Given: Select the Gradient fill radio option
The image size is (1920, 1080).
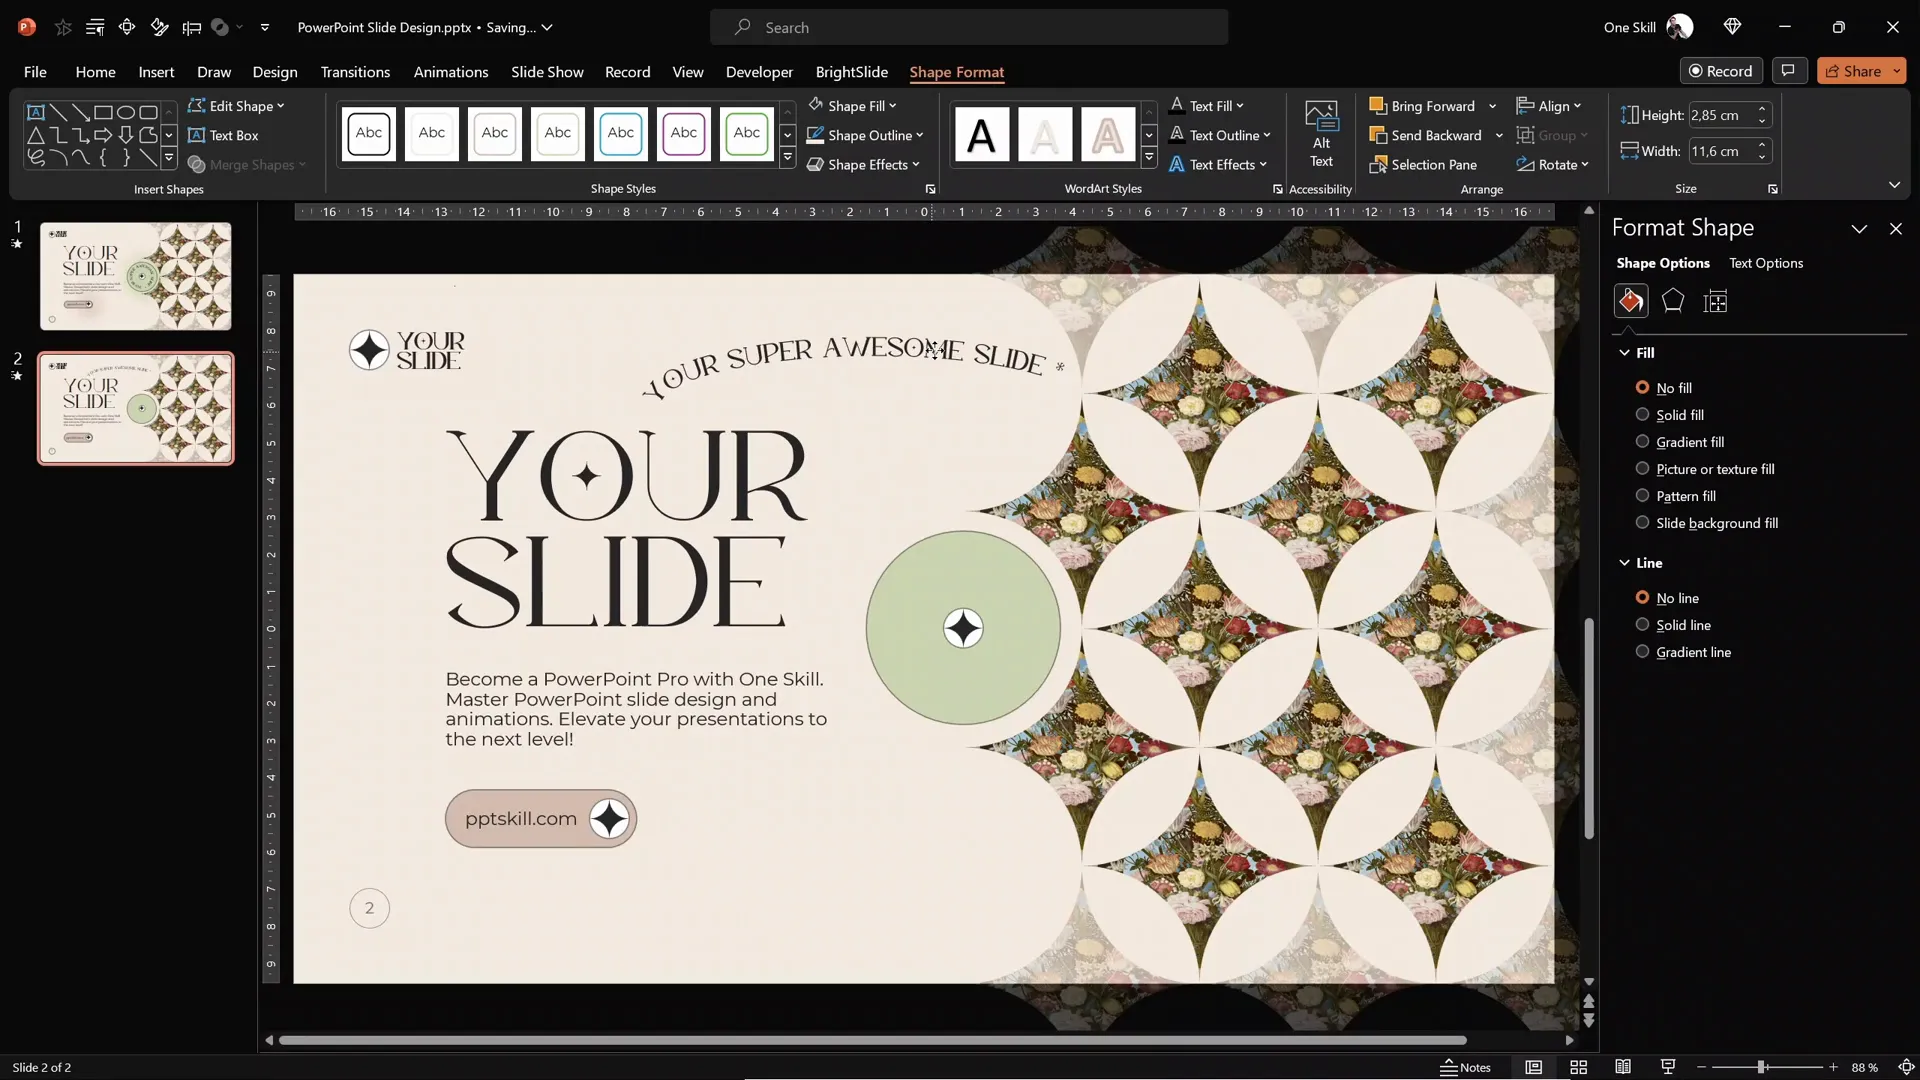Looking at the screenshot, I should tap(1642, 441).
